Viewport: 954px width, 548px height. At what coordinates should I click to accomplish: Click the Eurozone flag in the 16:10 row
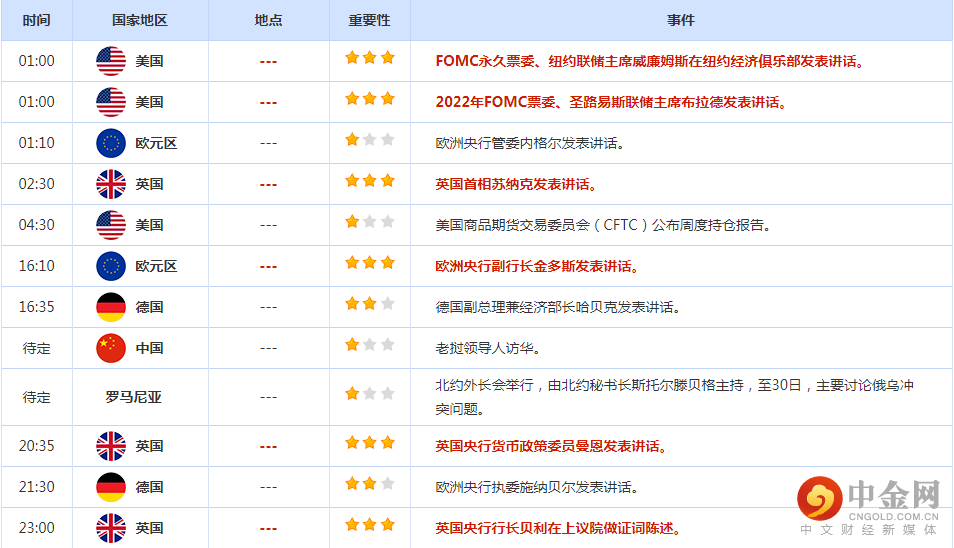111,266
